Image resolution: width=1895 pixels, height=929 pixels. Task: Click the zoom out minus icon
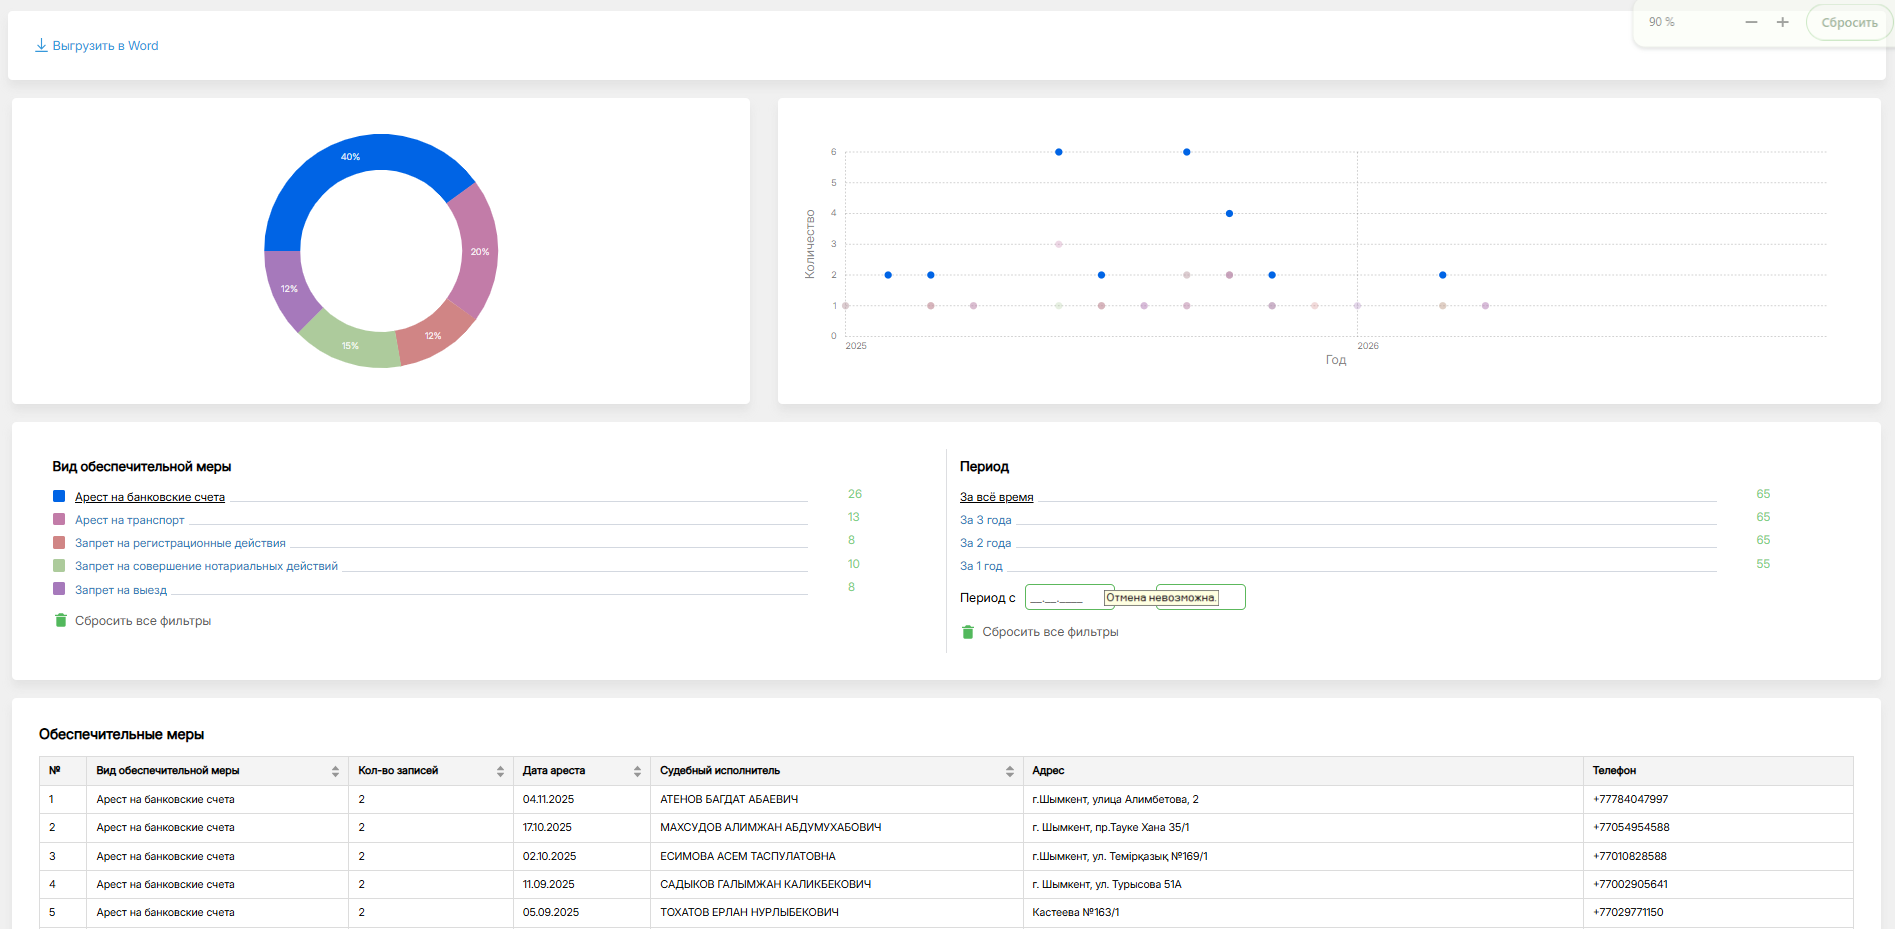point(1751,22)
